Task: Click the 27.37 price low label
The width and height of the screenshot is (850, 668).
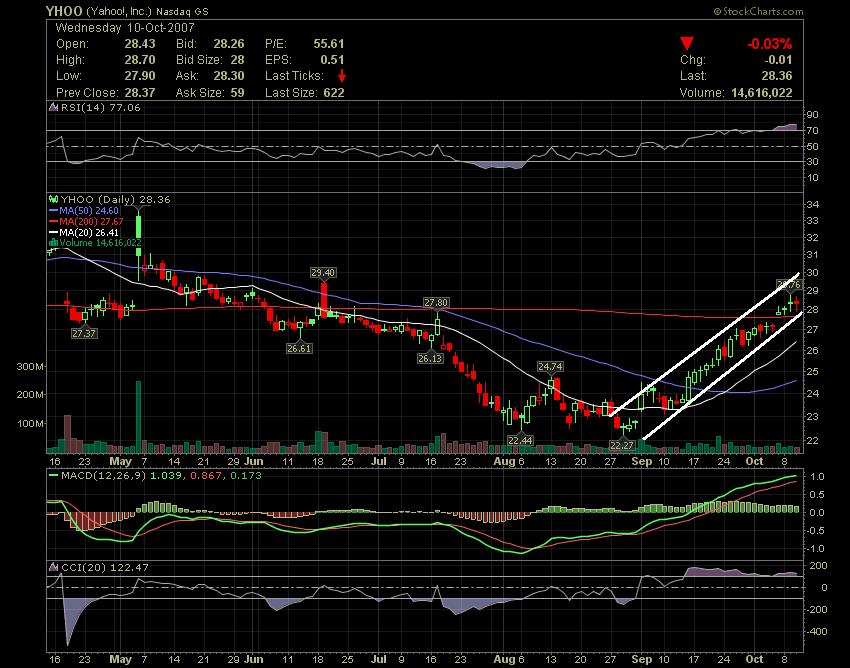Action: pos(84,333)
